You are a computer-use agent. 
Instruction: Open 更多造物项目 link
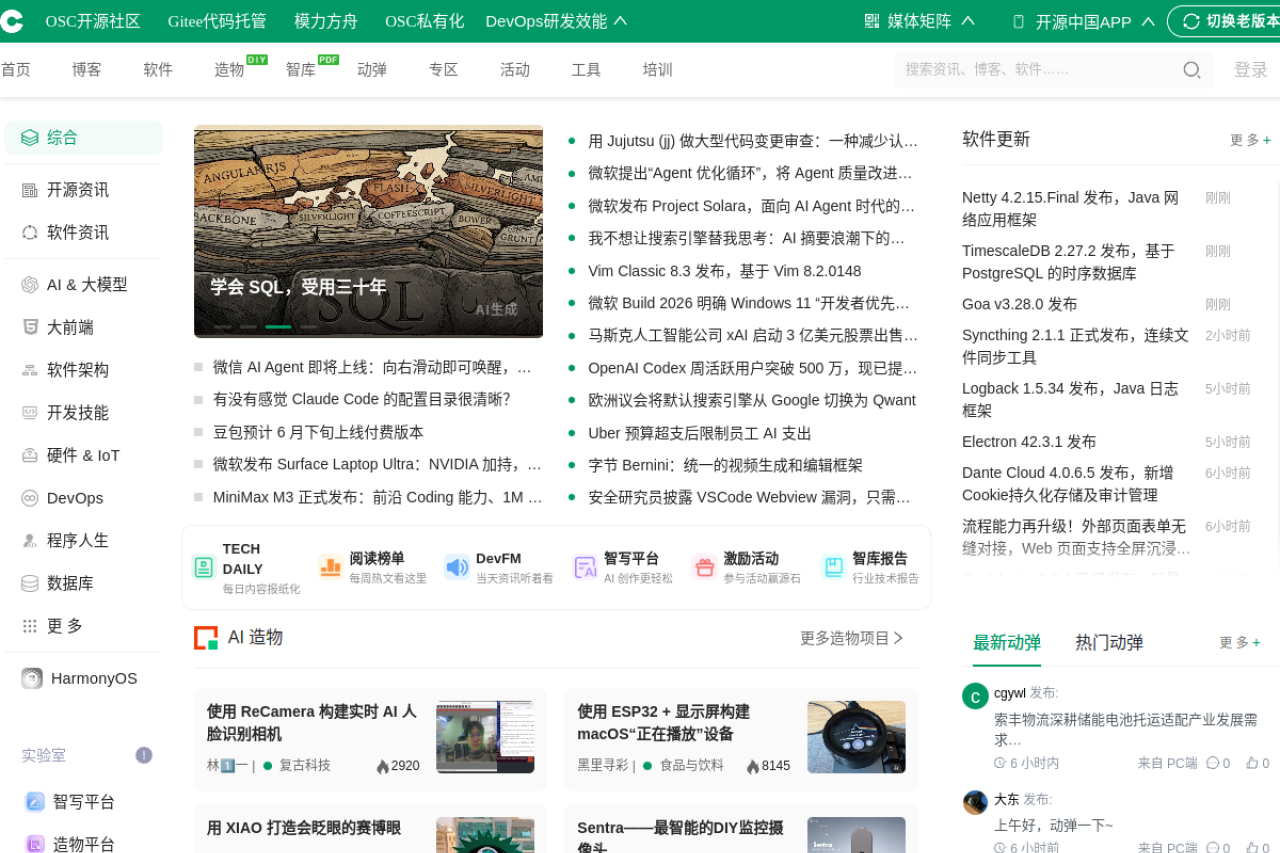click(x=852, y=638)
